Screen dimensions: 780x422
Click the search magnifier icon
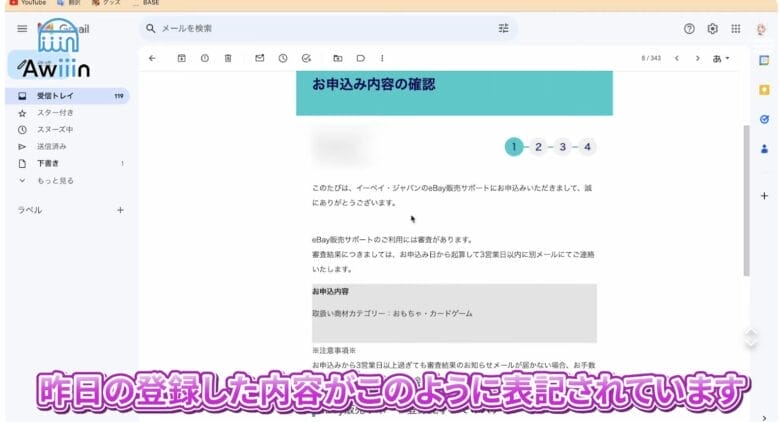click(x=150, y=29)
